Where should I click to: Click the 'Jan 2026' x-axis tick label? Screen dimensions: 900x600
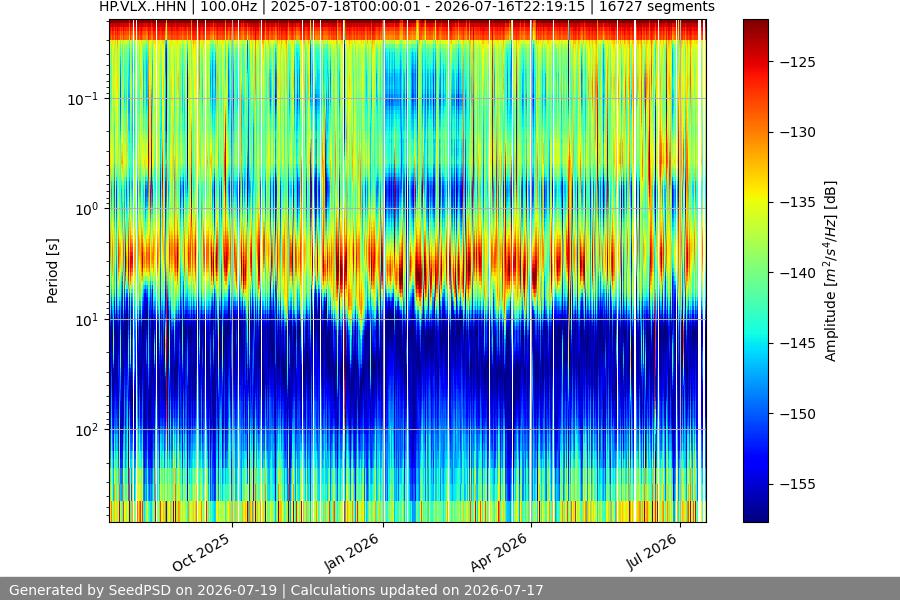(351, 552)
